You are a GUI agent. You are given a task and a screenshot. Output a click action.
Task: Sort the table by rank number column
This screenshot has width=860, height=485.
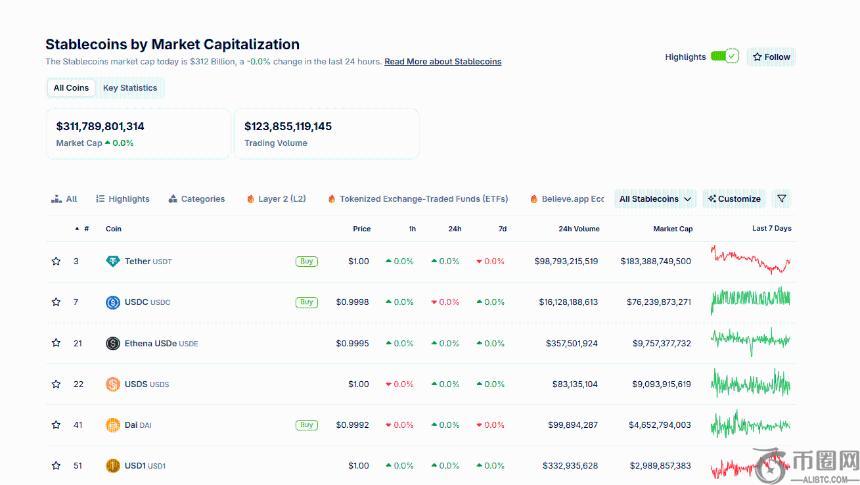pos(85,229)
